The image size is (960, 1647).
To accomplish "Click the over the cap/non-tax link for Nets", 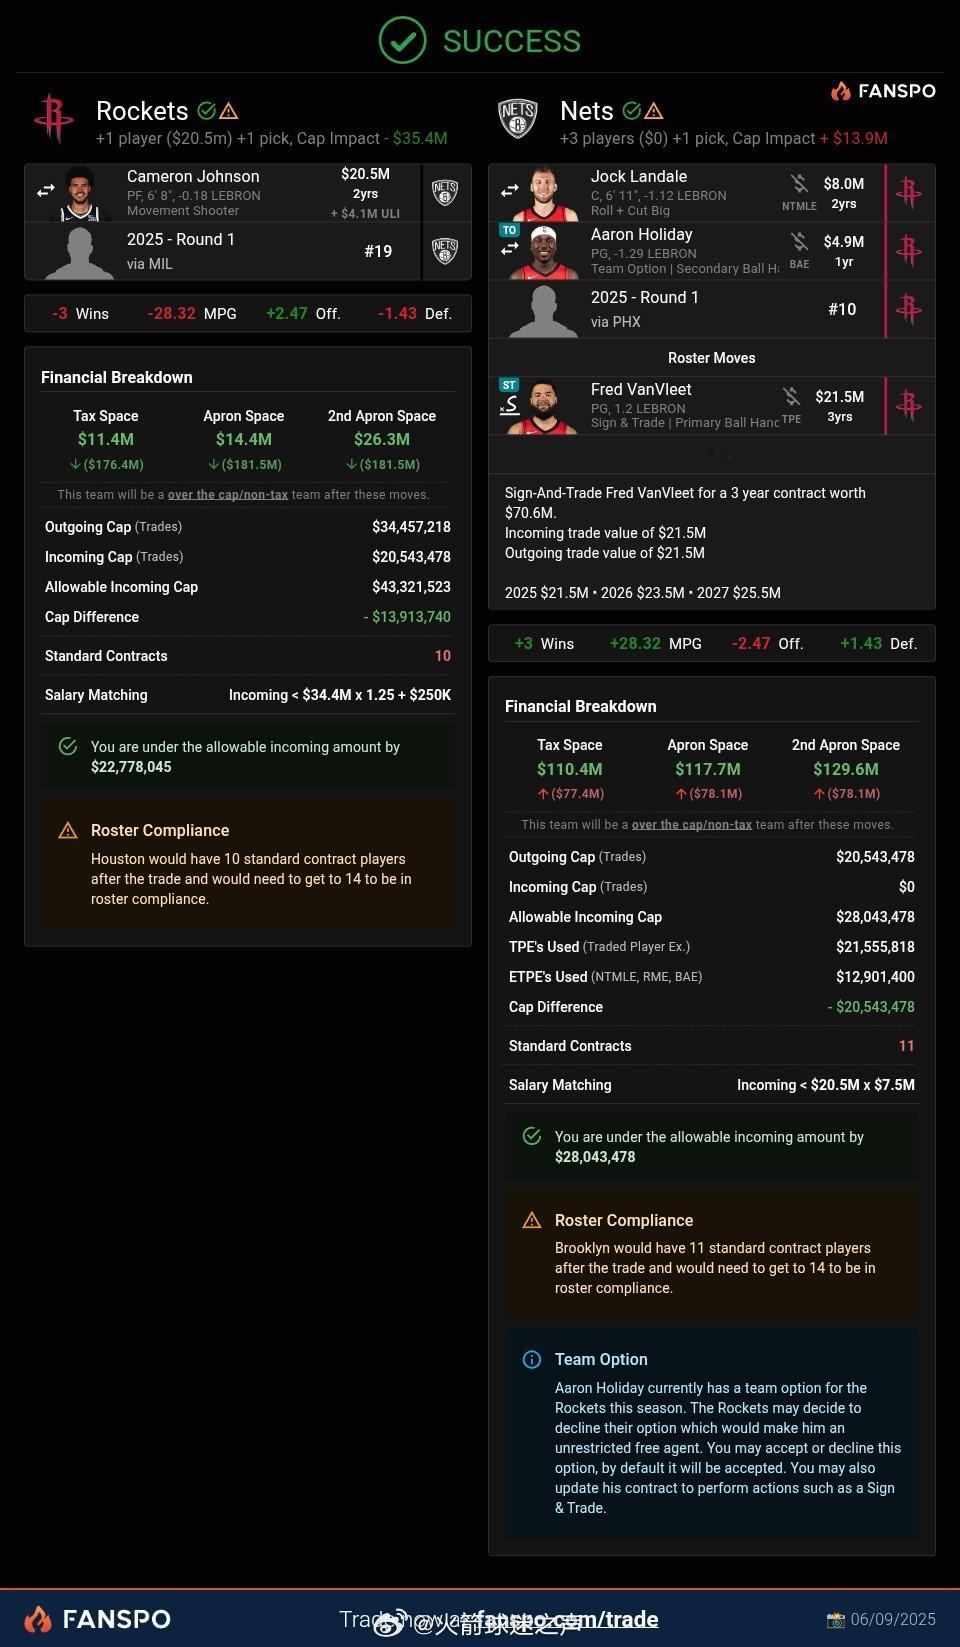I will [x=692, y=825].
